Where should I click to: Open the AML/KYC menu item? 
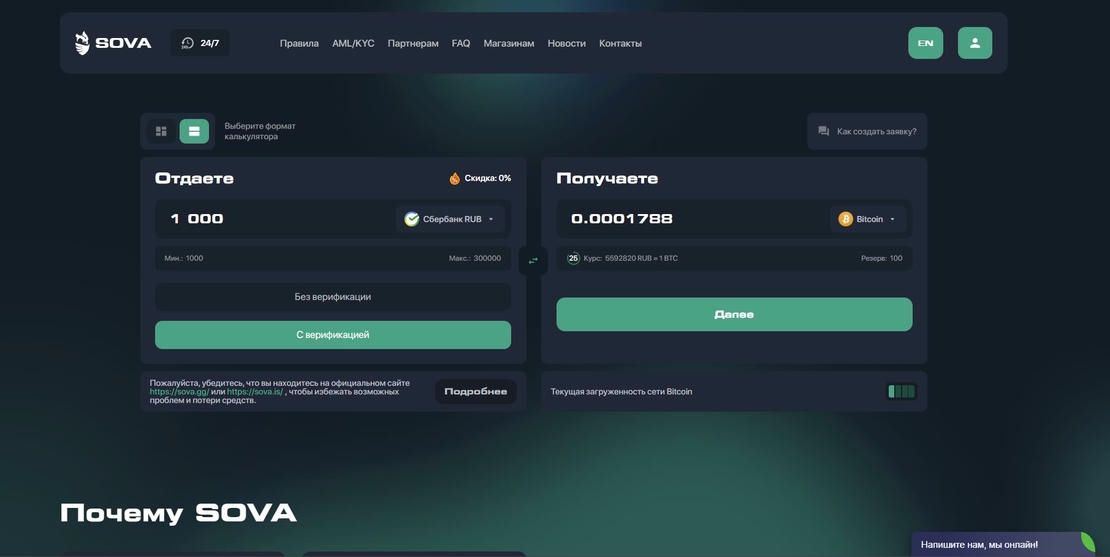(353, 43)
